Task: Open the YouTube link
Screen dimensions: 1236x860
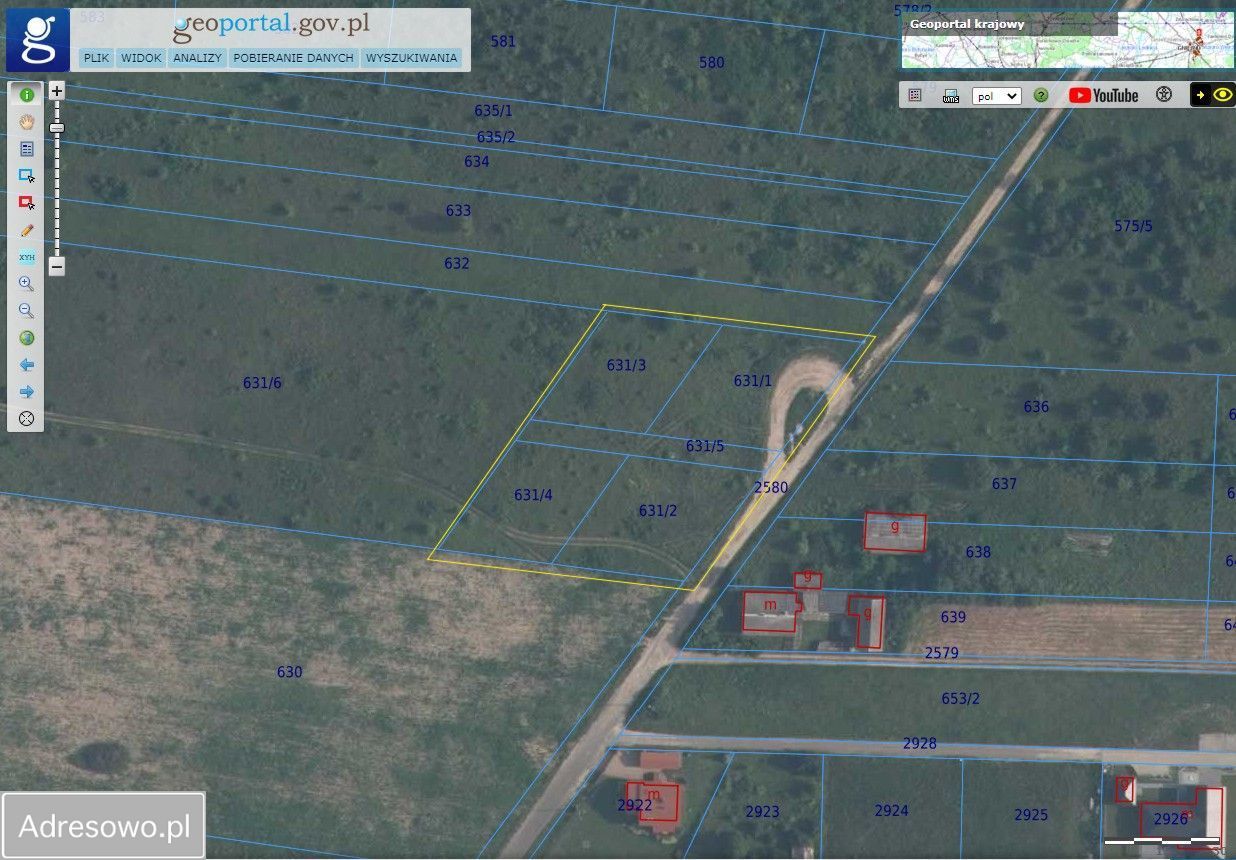Action: (1103, 95)
